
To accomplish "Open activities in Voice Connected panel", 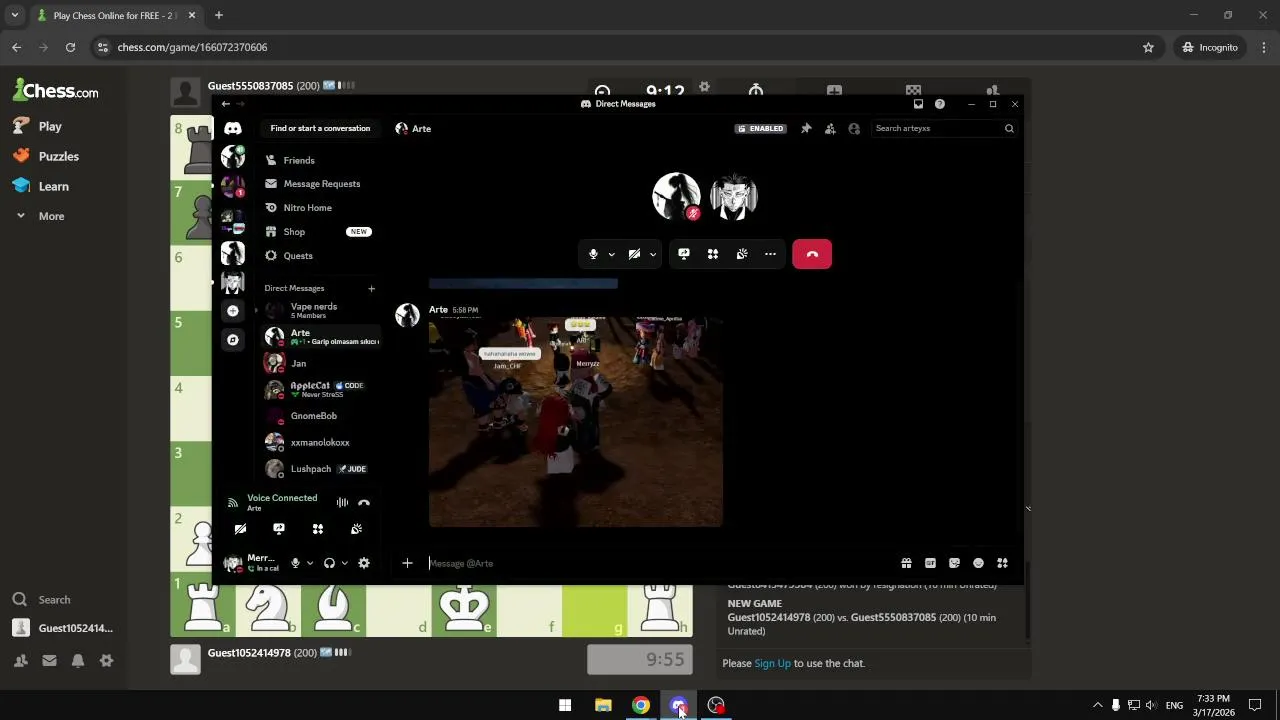I will coord(318,529).
